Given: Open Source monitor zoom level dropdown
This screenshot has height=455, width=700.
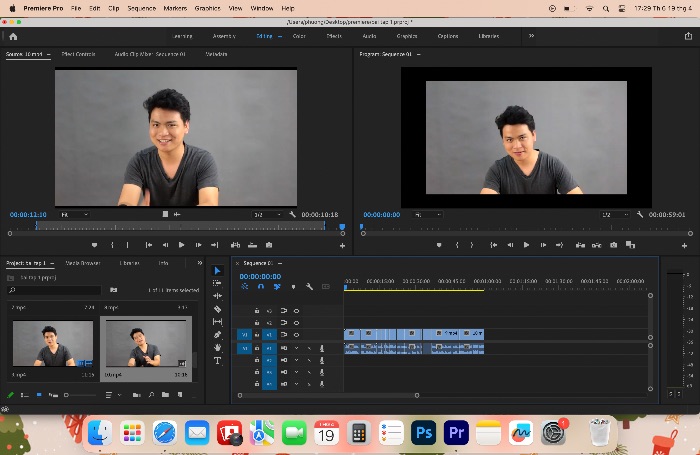Looking at the screenshot, I should [x=74, y=215].
